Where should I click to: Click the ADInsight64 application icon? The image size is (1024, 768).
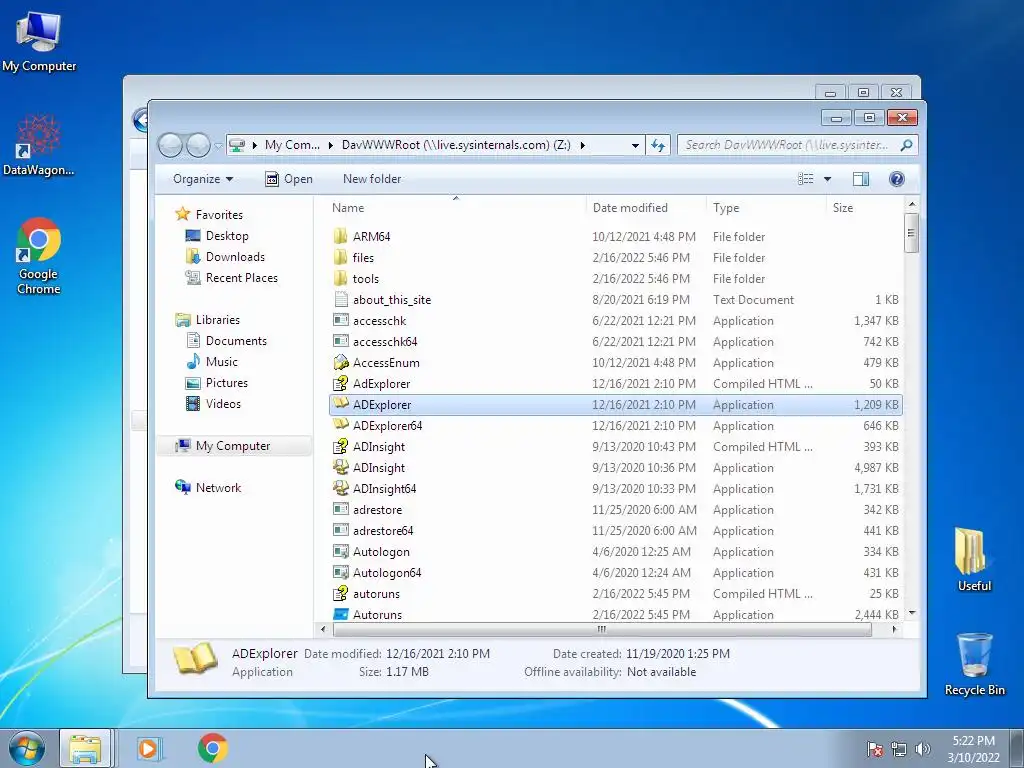[x=340, y=488]
